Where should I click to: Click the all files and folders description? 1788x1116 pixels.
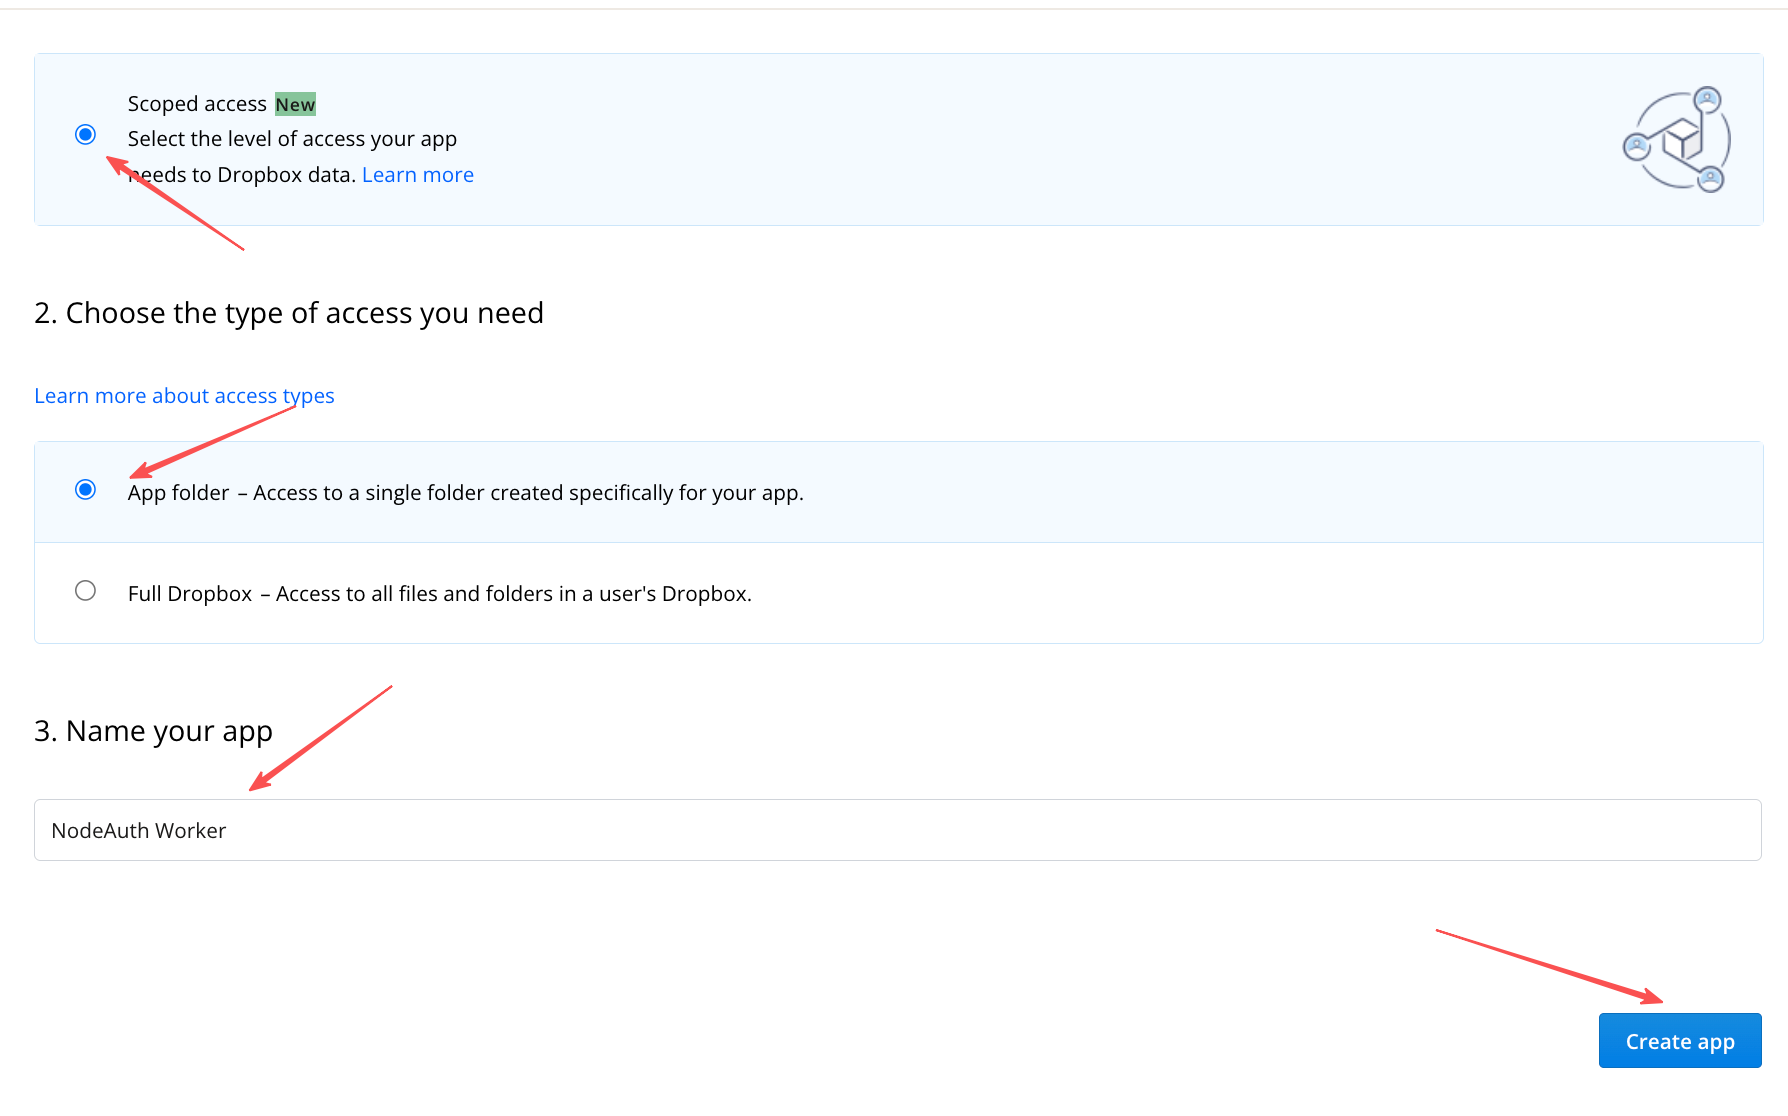point(513,594)
